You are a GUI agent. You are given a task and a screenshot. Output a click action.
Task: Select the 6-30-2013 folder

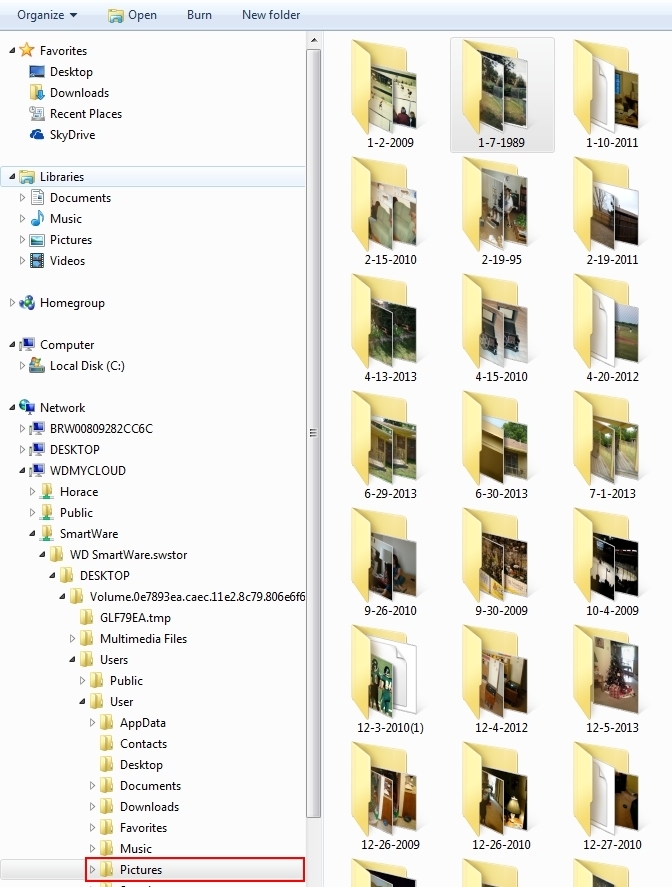pos(502,446)
